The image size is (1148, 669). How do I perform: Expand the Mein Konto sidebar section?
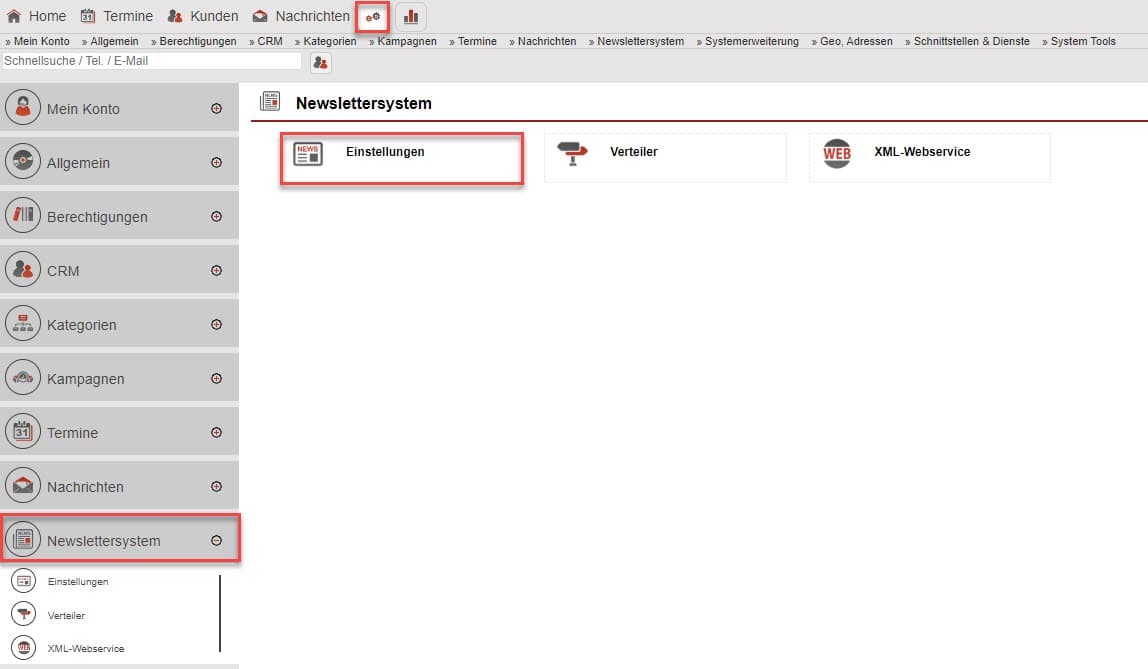(216, 109)
